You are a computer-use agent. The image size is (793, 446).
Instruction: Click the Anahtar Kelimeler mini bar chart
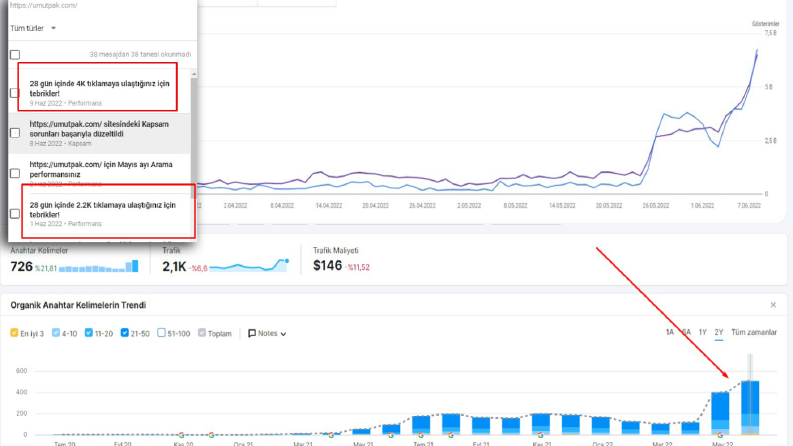99,266
